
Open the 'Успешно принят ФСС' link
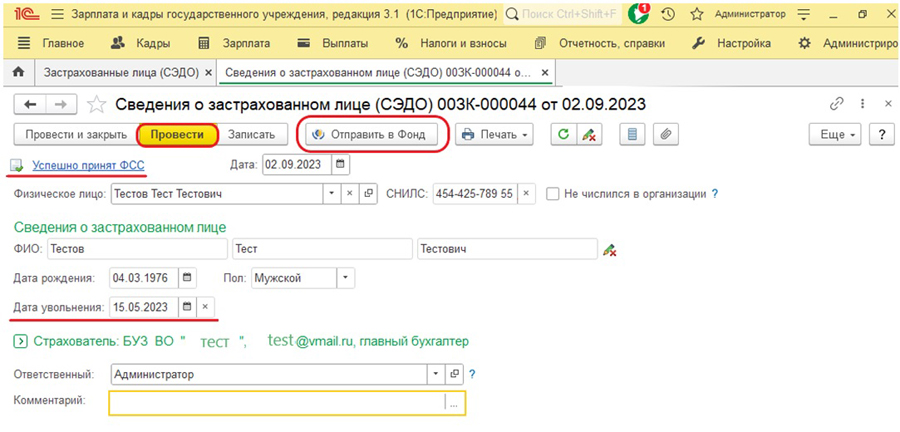coord(88,165)
